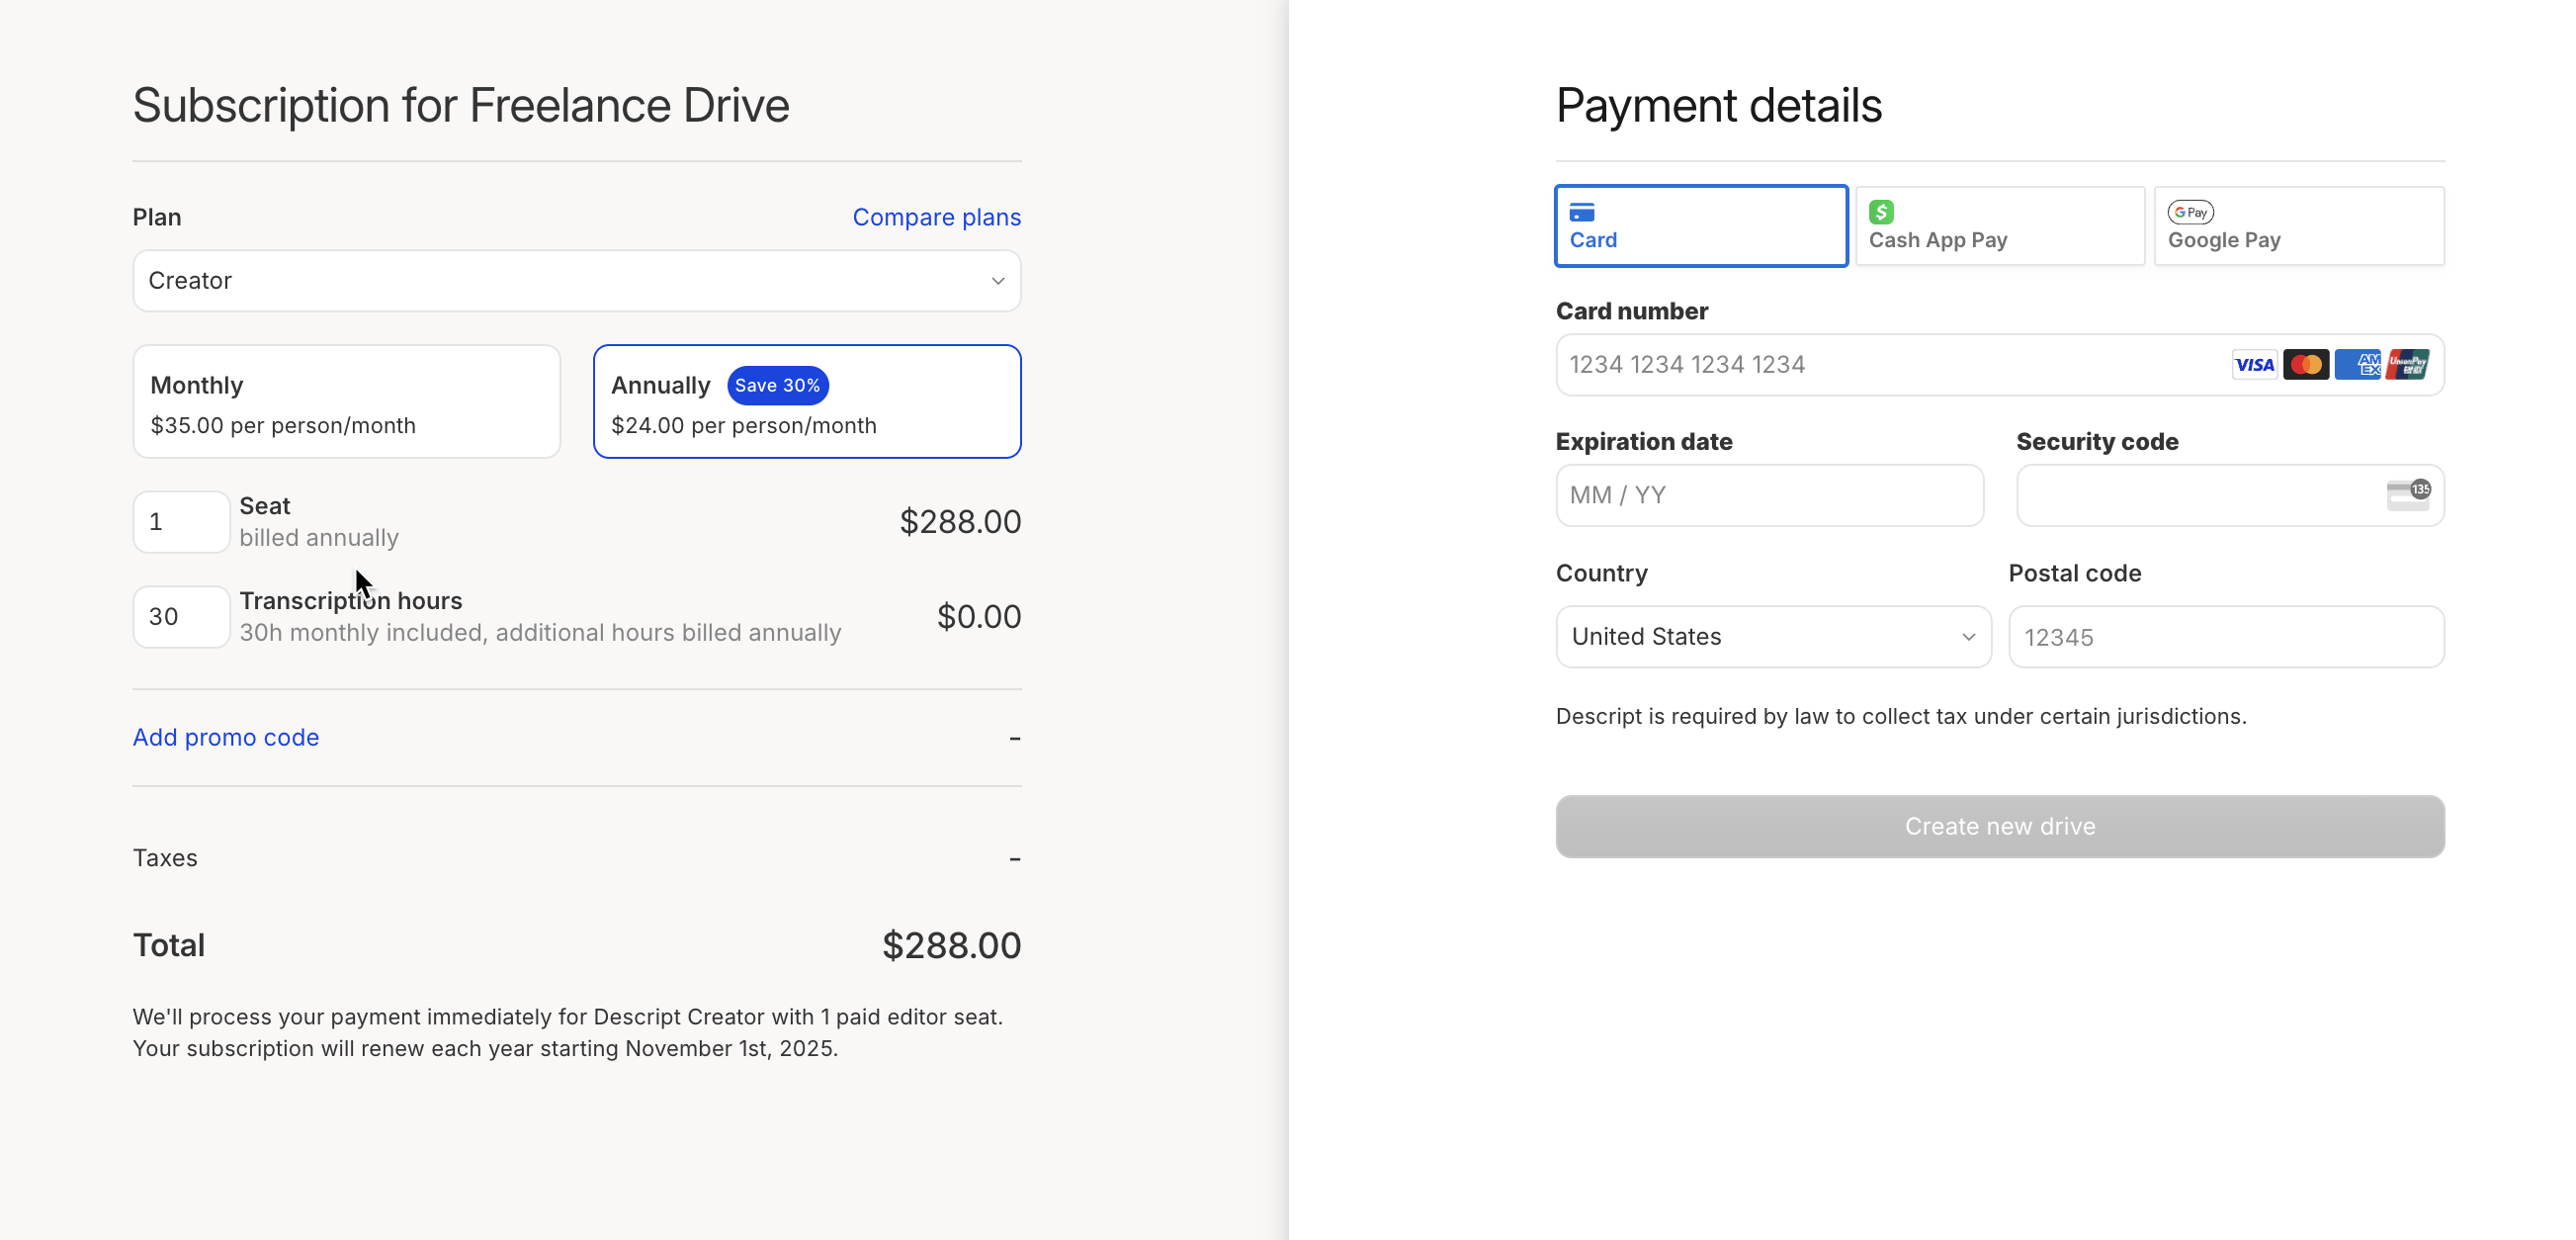Click the Transcription hours price $0.00
Screen dimensions: 2576x1240
[979, 617]
